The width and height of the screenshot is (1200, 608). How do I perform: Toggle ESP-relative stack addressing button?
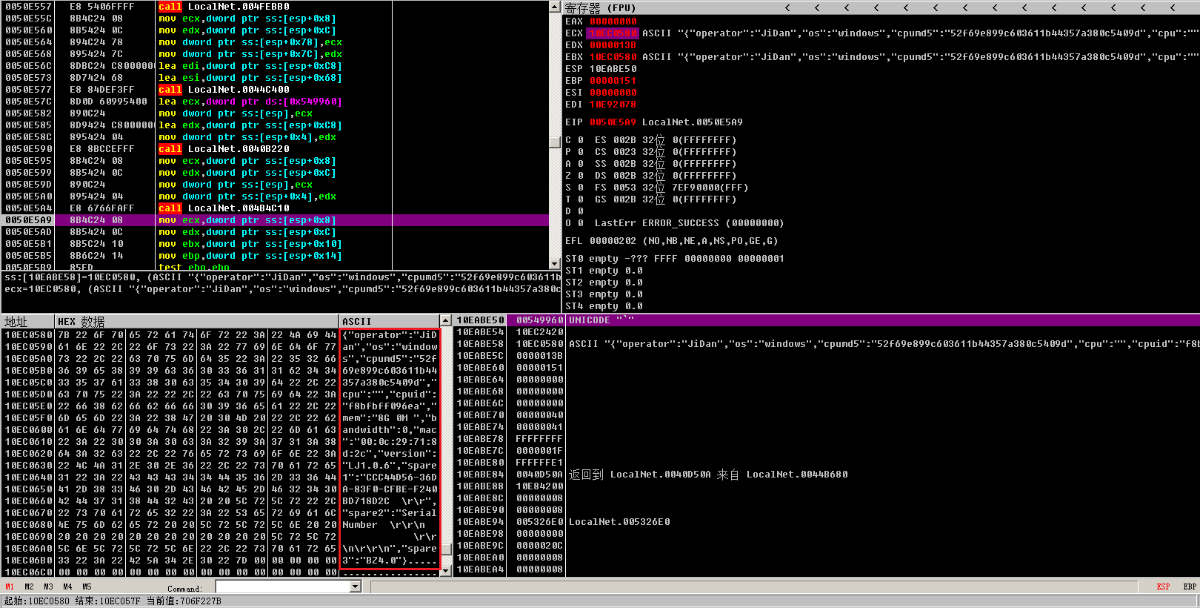tap(1163, 587)
